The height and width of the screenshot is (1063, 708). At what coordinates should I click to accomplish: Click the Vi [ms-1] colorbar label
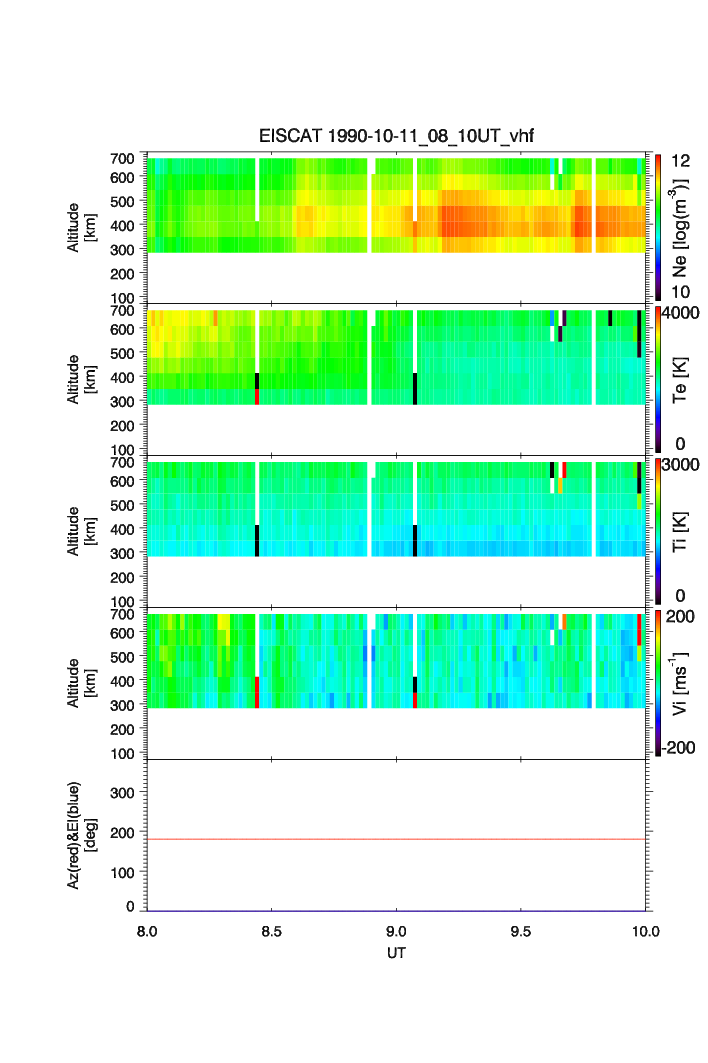click(680, 683)
